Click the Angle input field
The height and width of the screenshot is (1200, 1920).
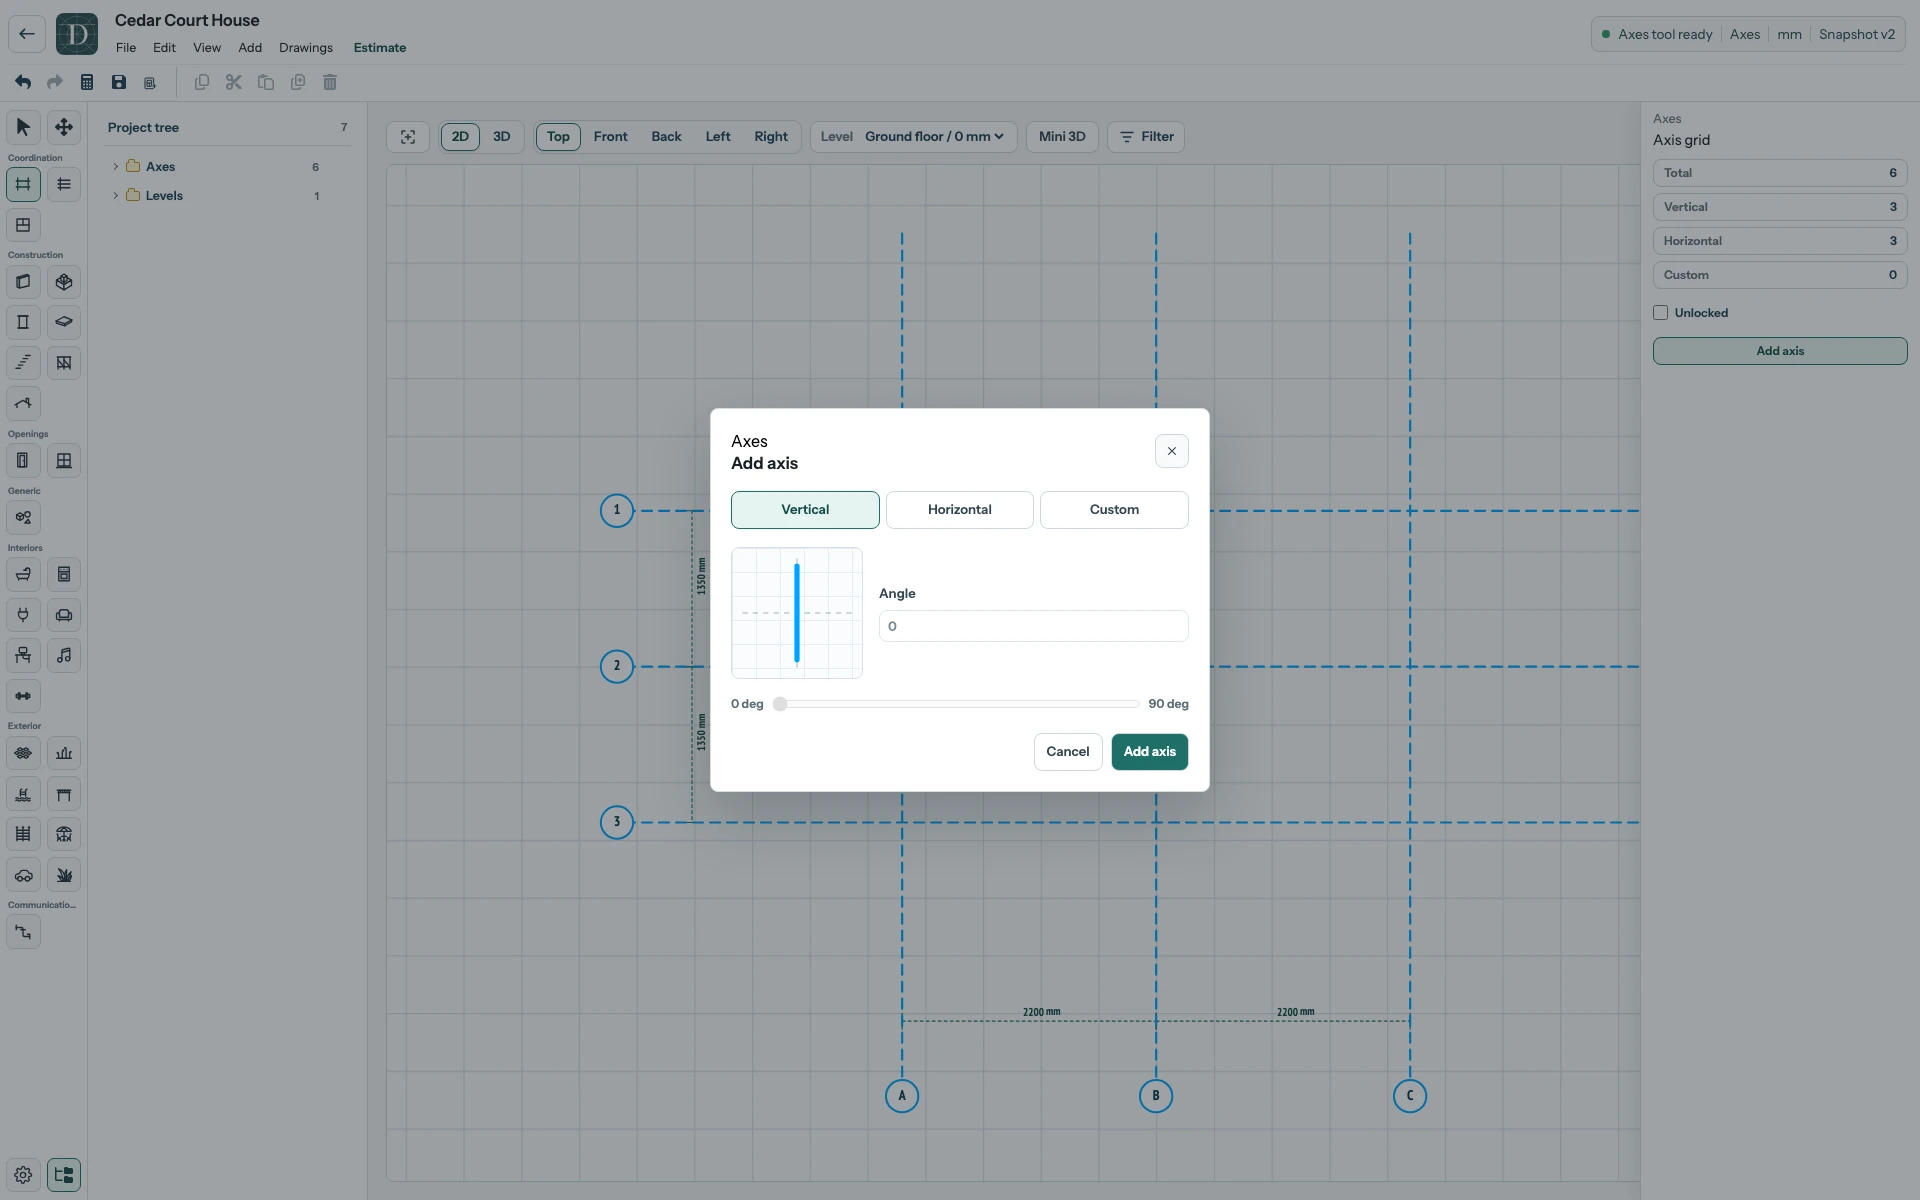point(1033,626)
